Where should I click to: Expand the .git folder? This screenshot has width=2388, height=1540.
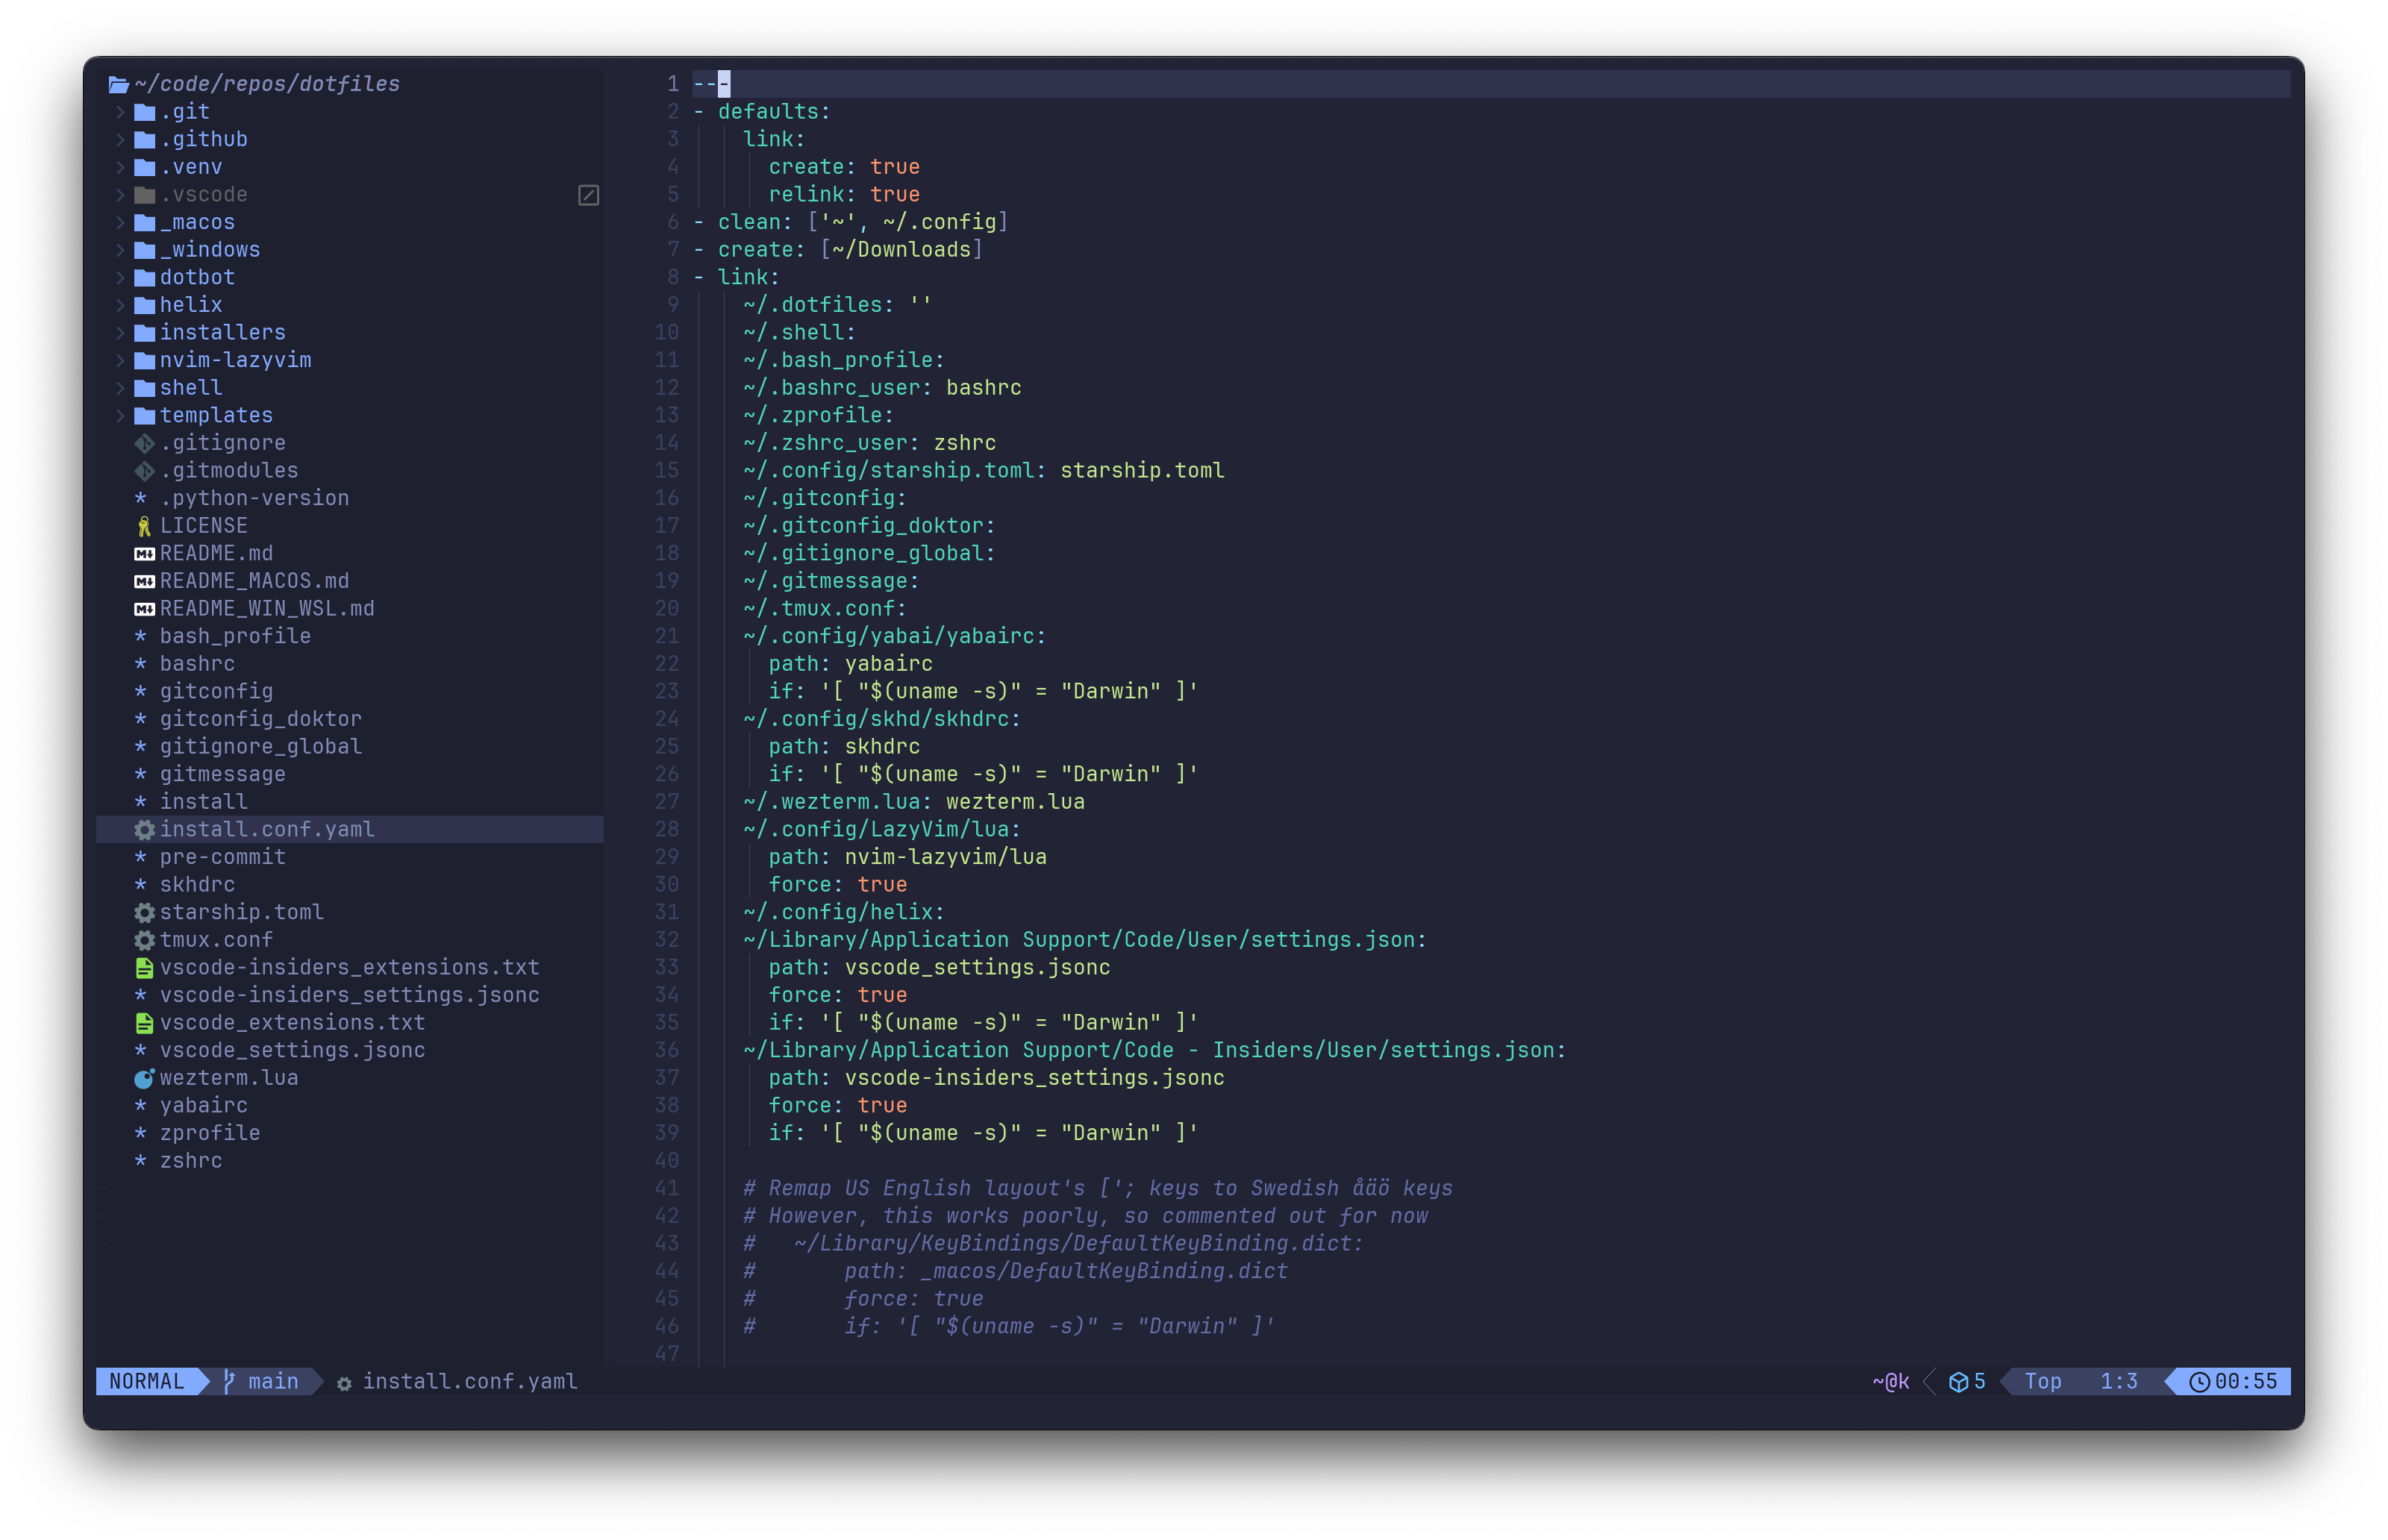coord(120,111)
